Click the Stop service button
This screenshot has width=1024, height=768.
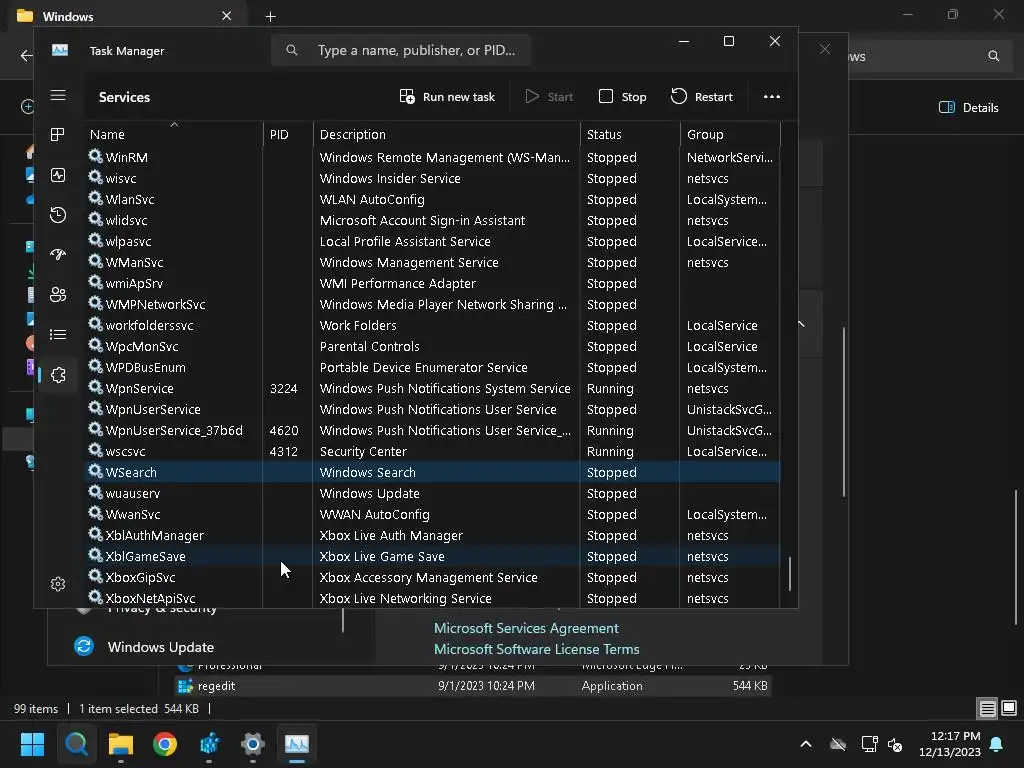point(622,97)
